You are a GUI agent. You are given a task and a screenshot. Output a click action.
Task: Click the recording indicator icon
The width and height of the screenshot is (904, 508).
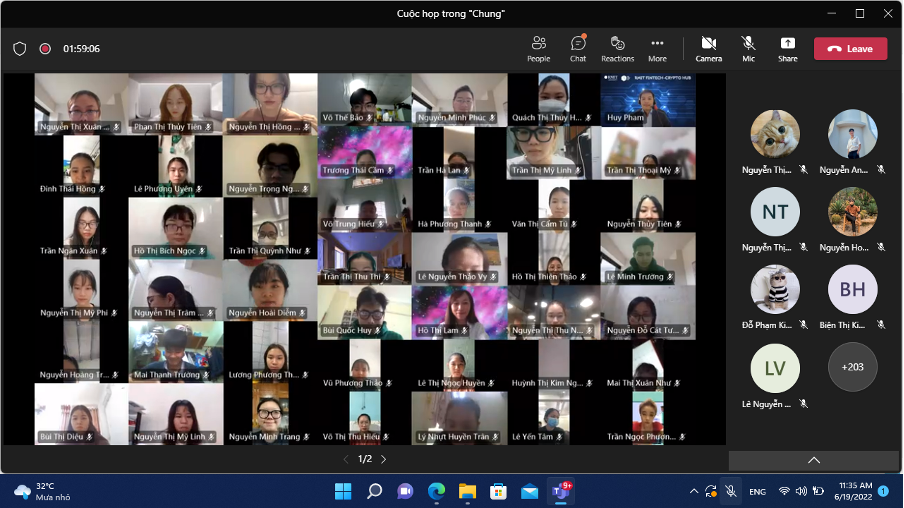(x=45, y=48)
